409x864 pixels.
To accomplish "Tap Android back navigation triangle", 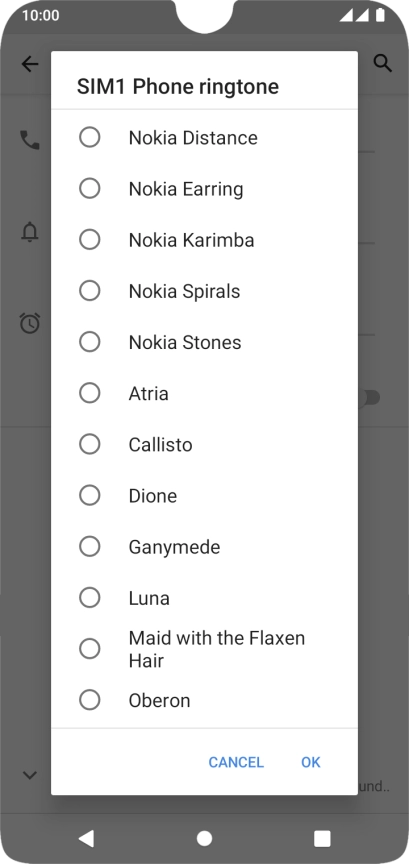I will tap(86, 838).
